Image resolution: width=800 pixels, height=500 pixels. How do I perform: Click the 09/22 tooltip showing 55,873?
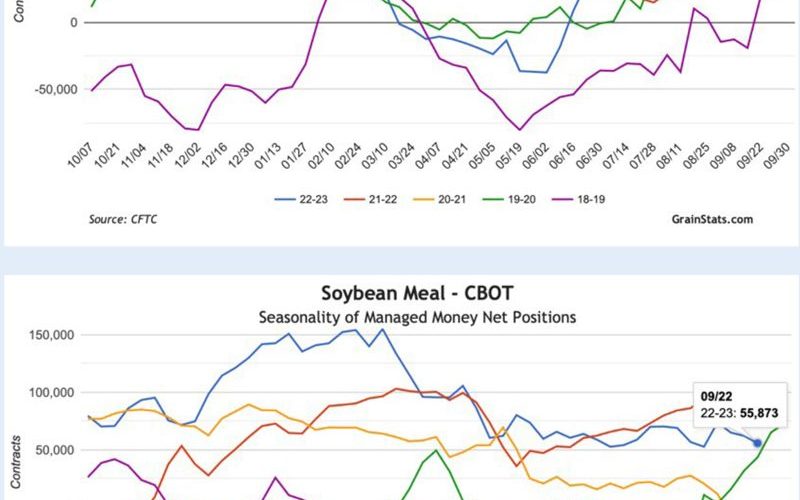click(x=739, y=405)
